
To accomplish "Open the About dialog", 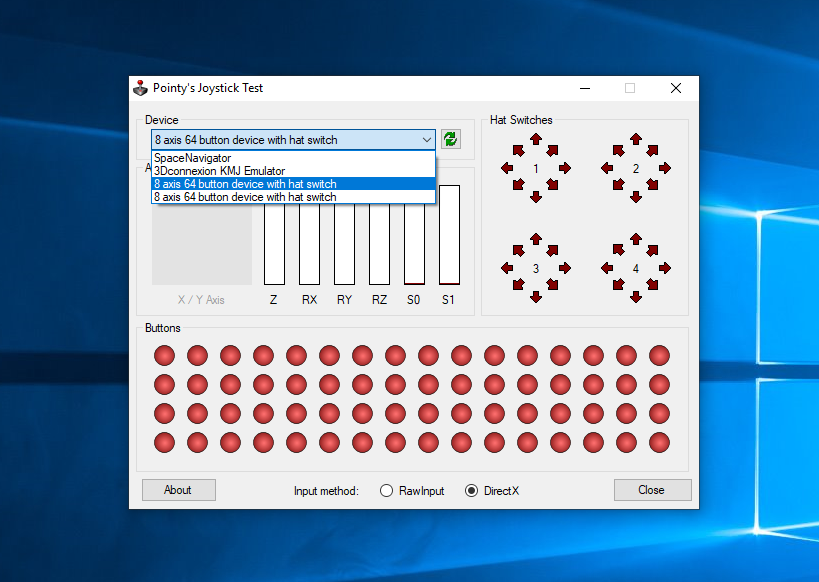I will [179, 490].
